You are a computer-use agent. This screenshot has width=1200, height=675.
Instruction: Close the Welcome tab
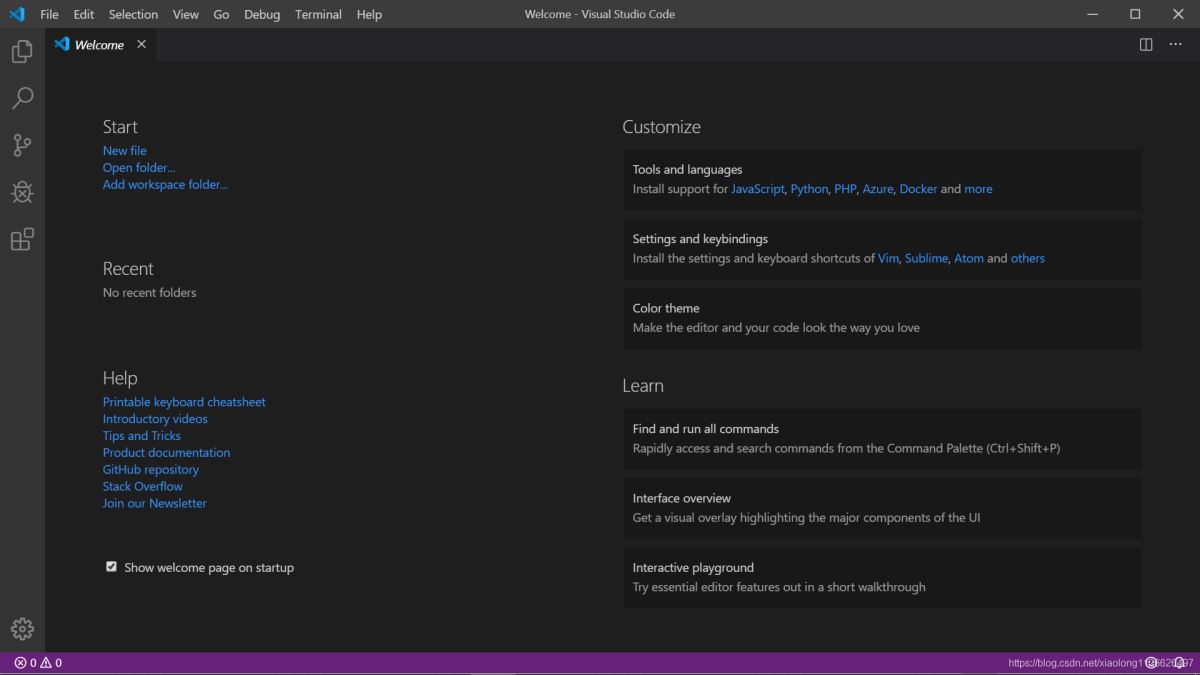tap(141, 44)
